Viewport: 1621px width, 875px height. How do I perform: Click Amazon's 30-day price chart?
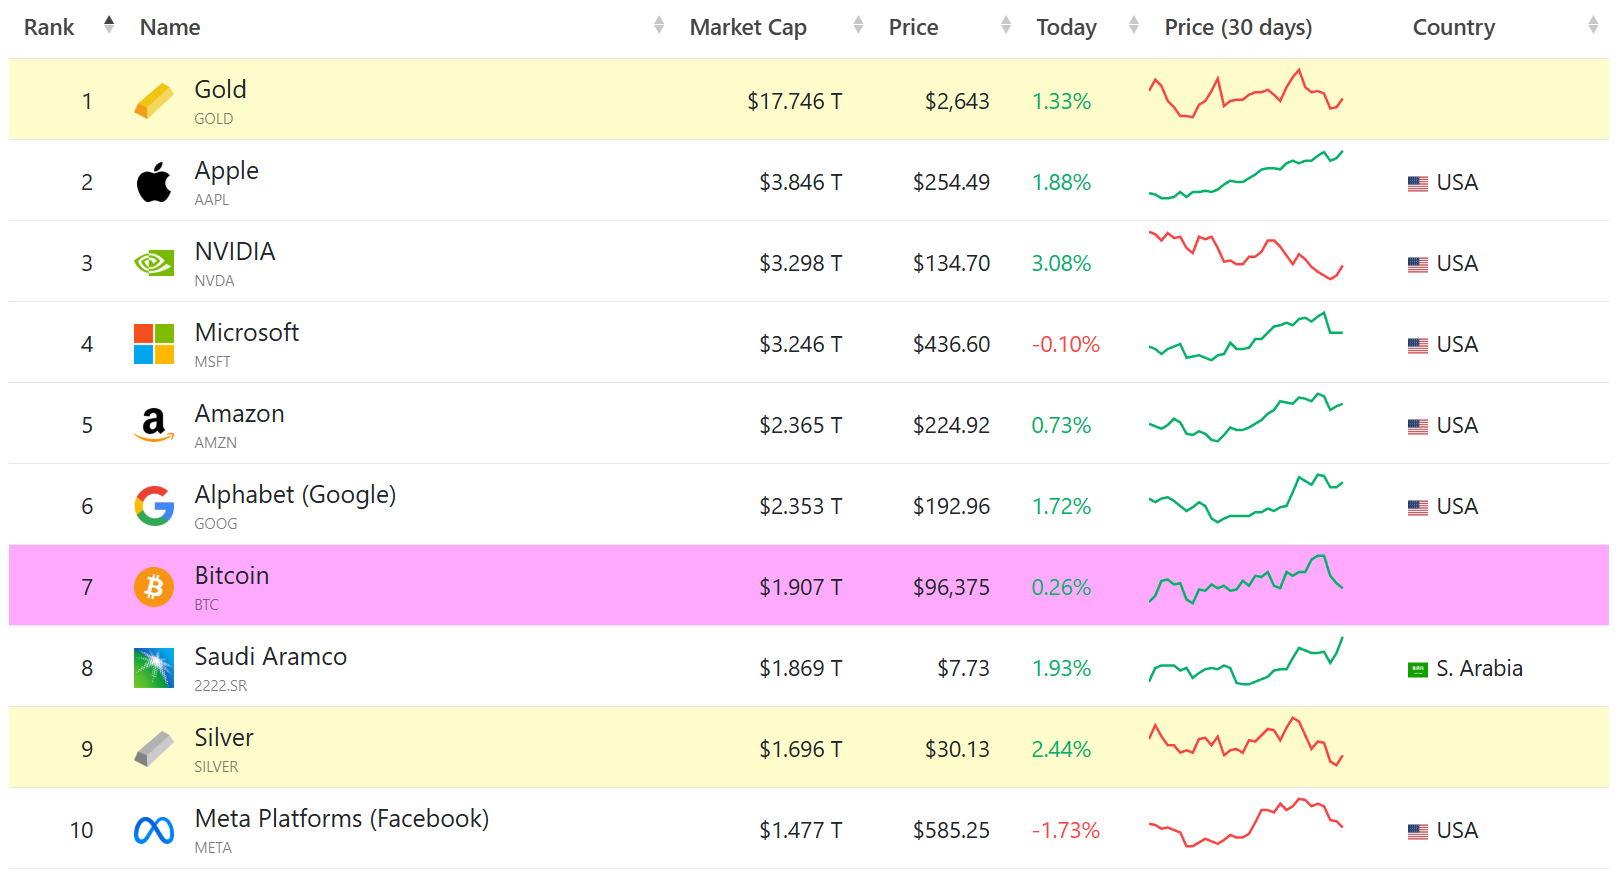[x=1246, y=417]
